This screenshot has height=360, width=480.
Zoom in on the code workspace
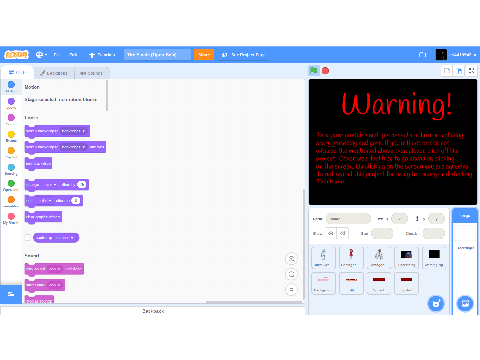pos(291,259)
